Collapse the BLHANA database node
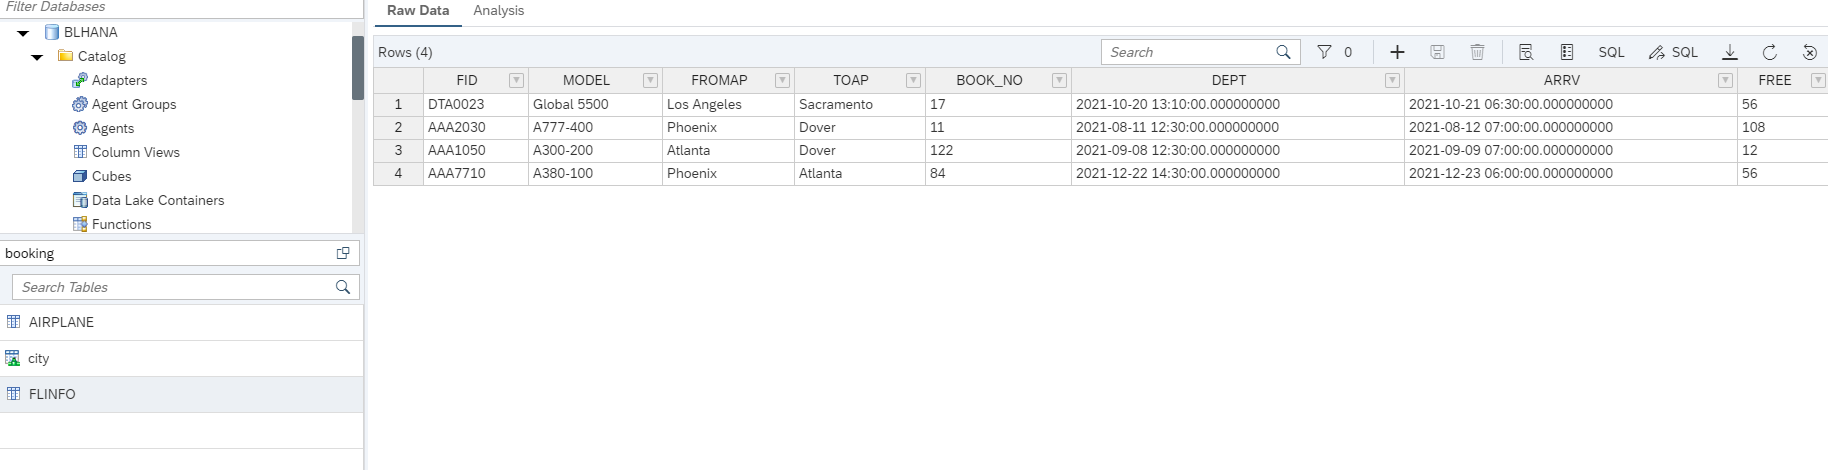 click(23, 33)
